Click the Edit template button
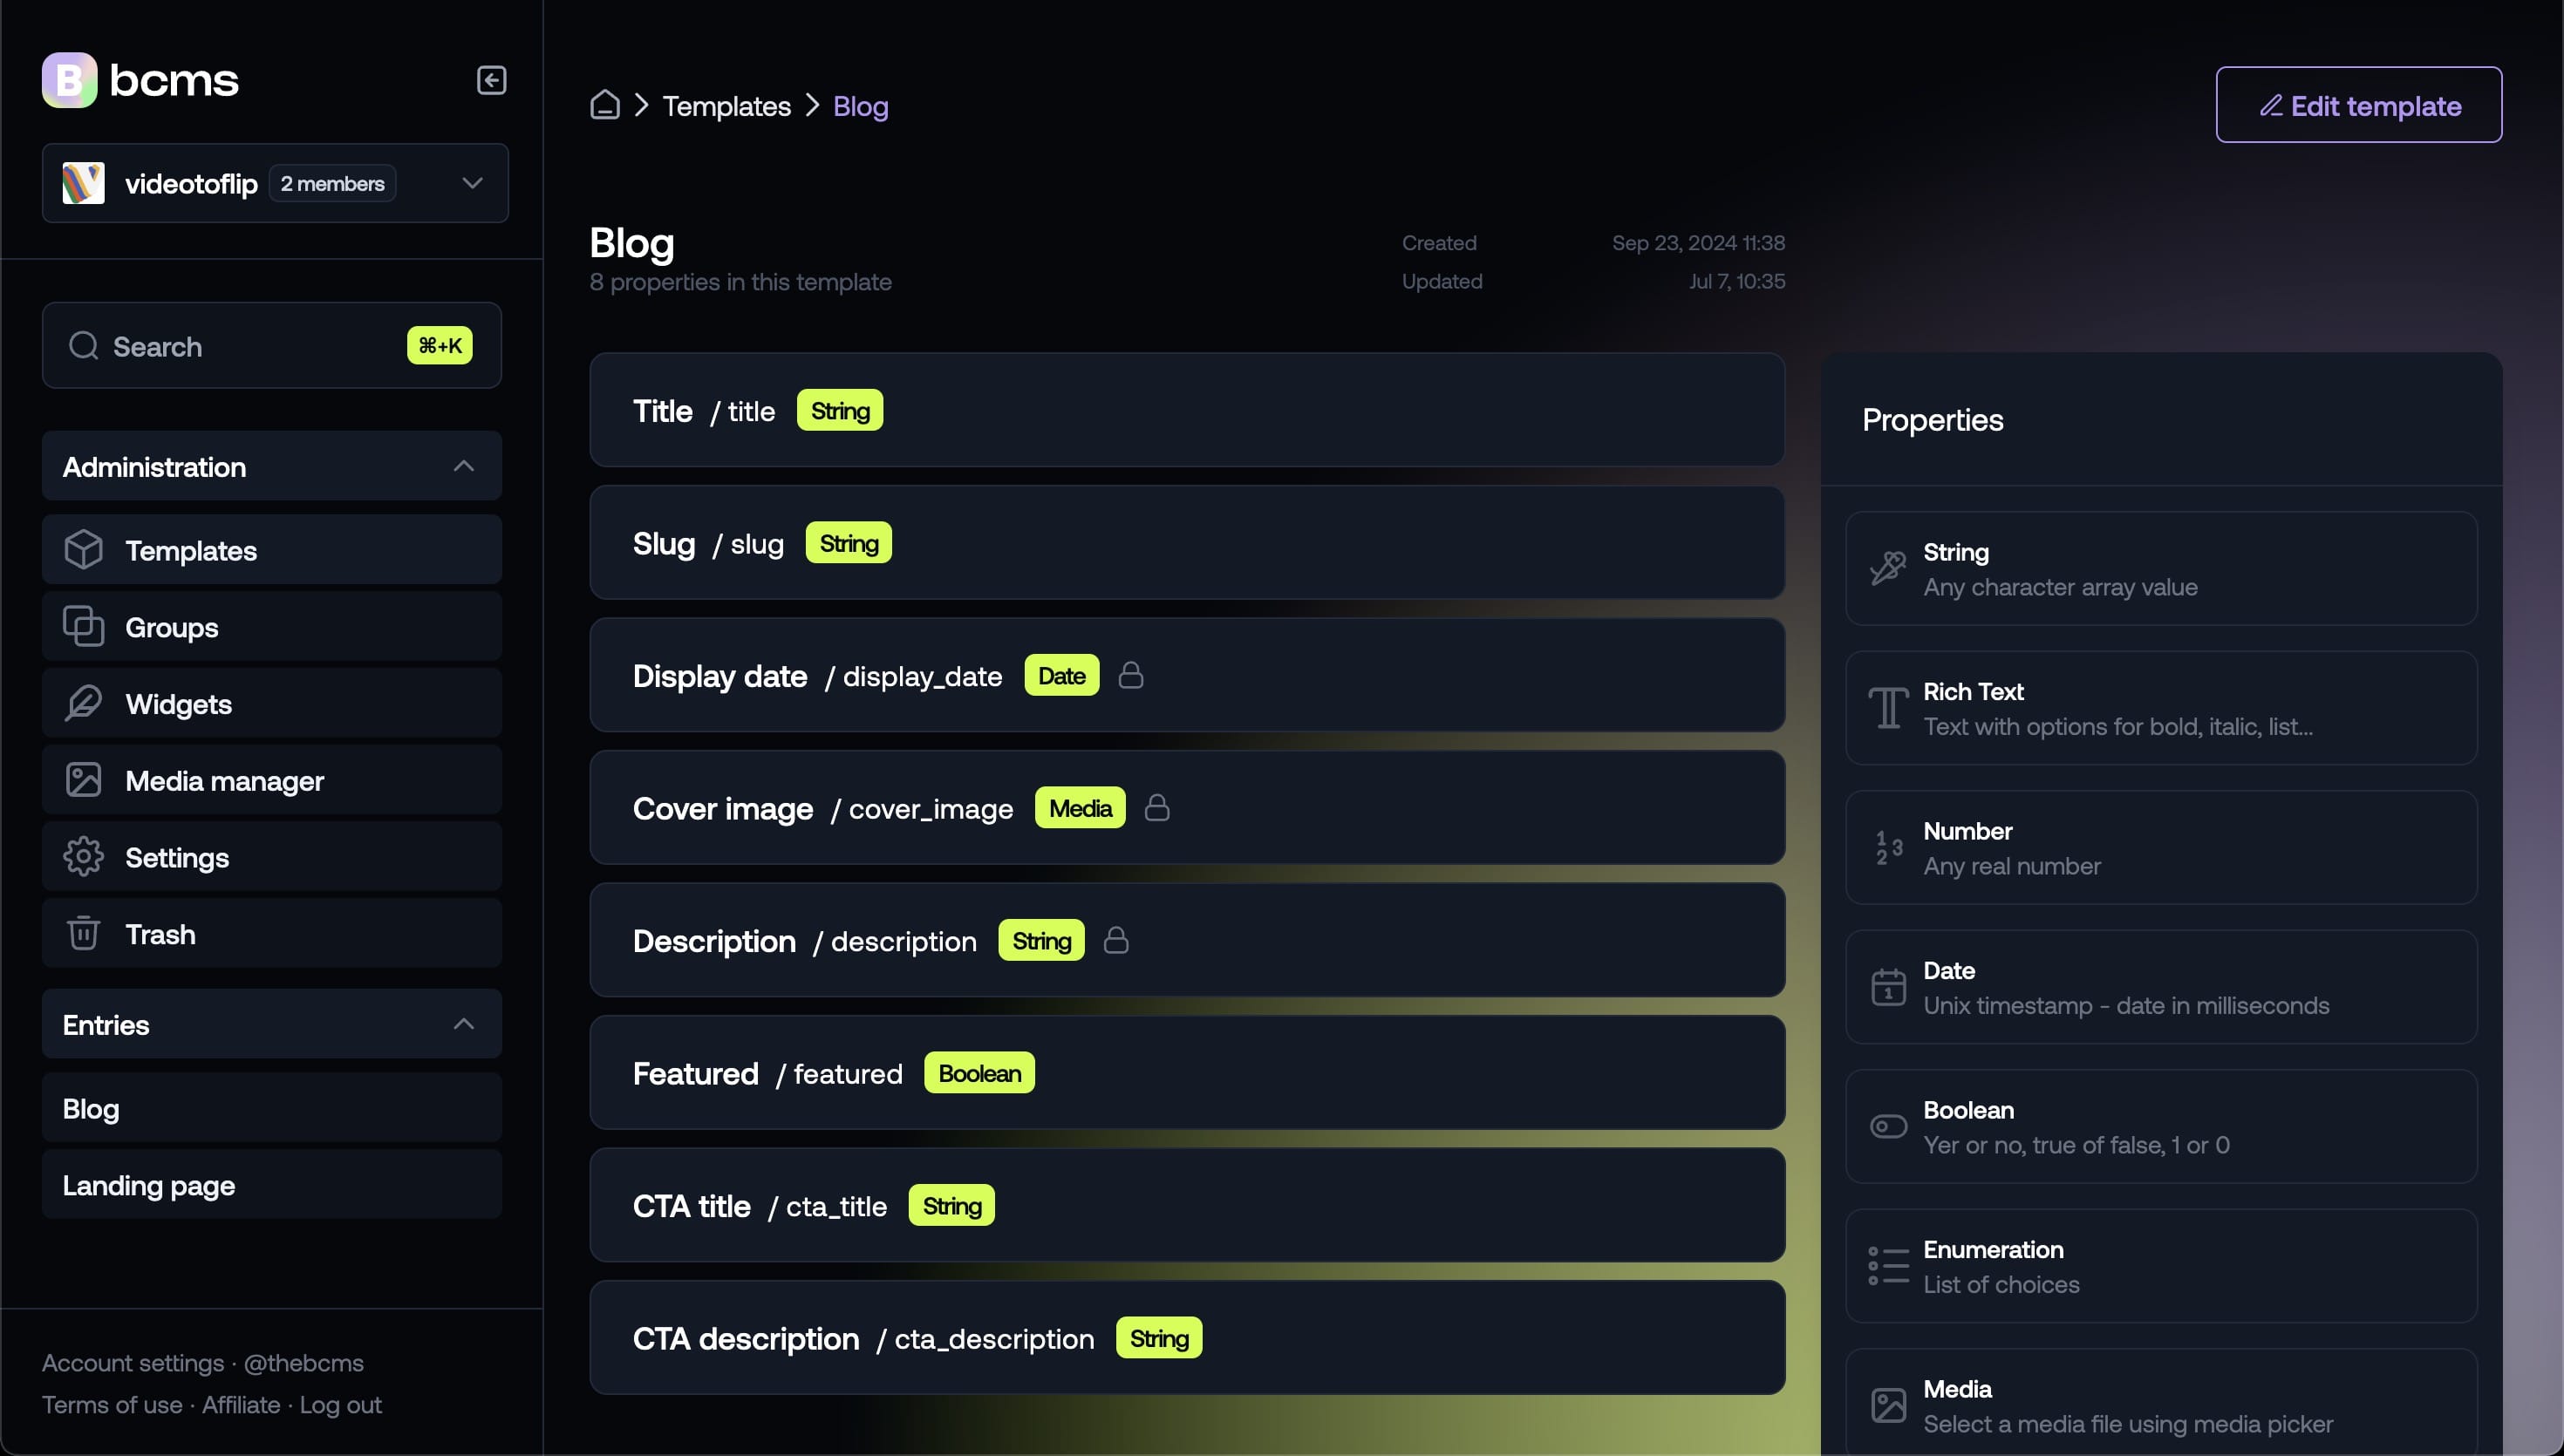Image resolution: width=2564 pixels, height=1456 pixels. pos(2359,104)
